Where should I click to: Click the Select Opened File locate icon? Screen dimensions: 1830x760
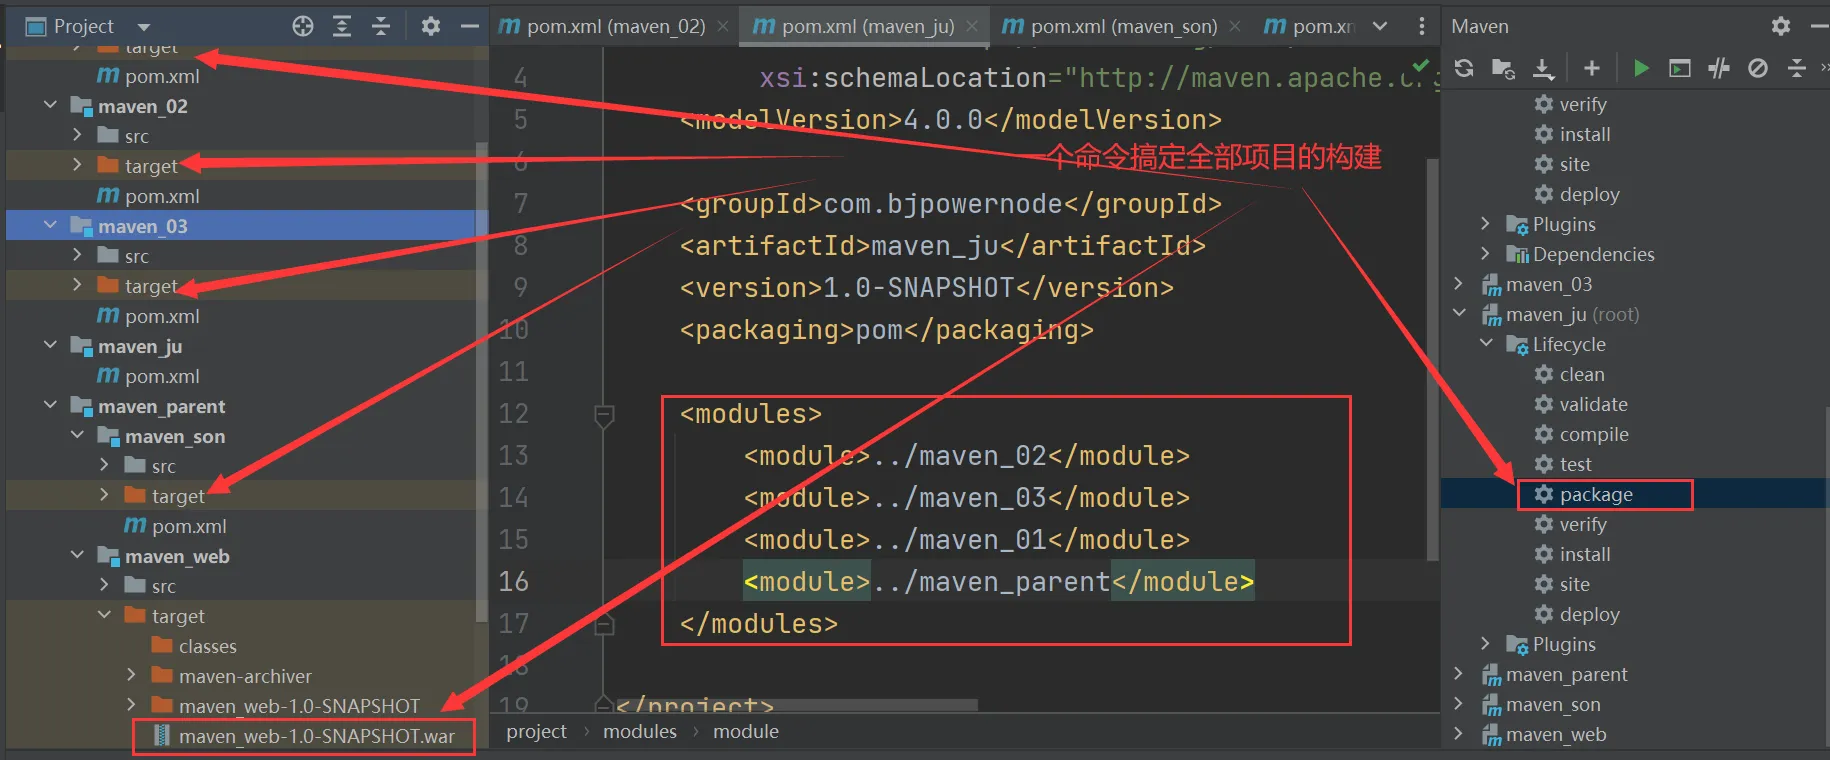point(303,26)
